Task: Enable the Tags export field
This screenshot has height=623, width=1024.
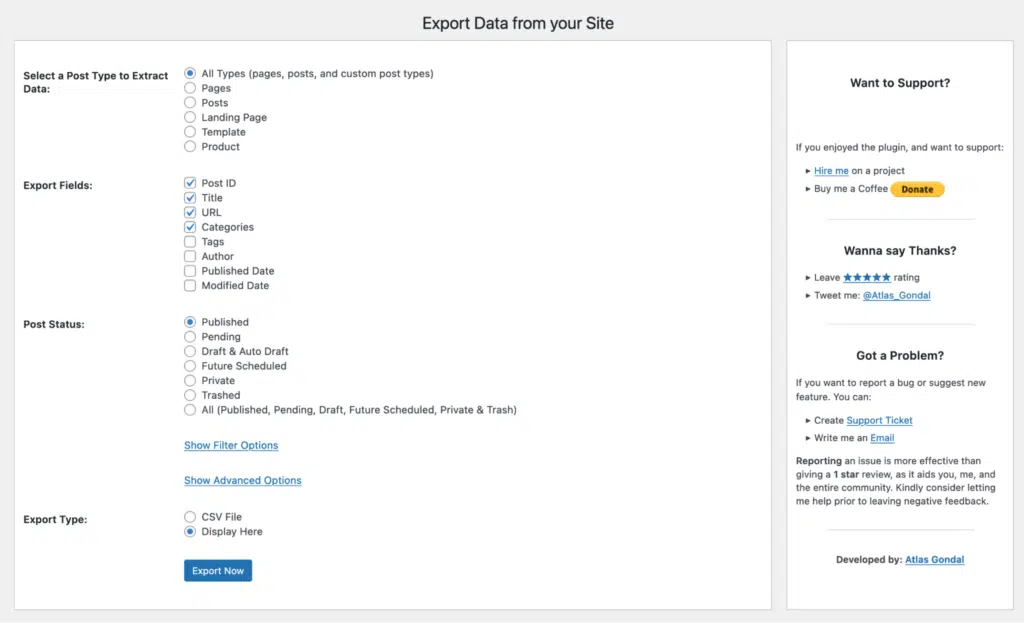Action: (190, 242)
